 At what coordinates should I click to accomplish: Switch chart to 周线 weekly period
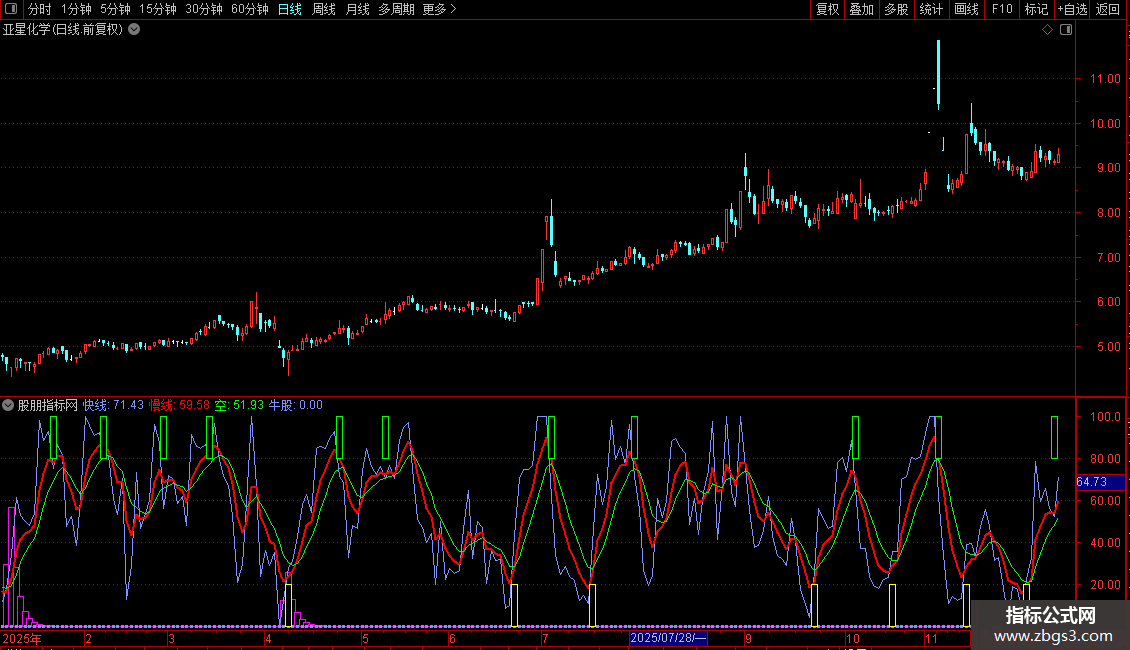(x=324, y=9)
